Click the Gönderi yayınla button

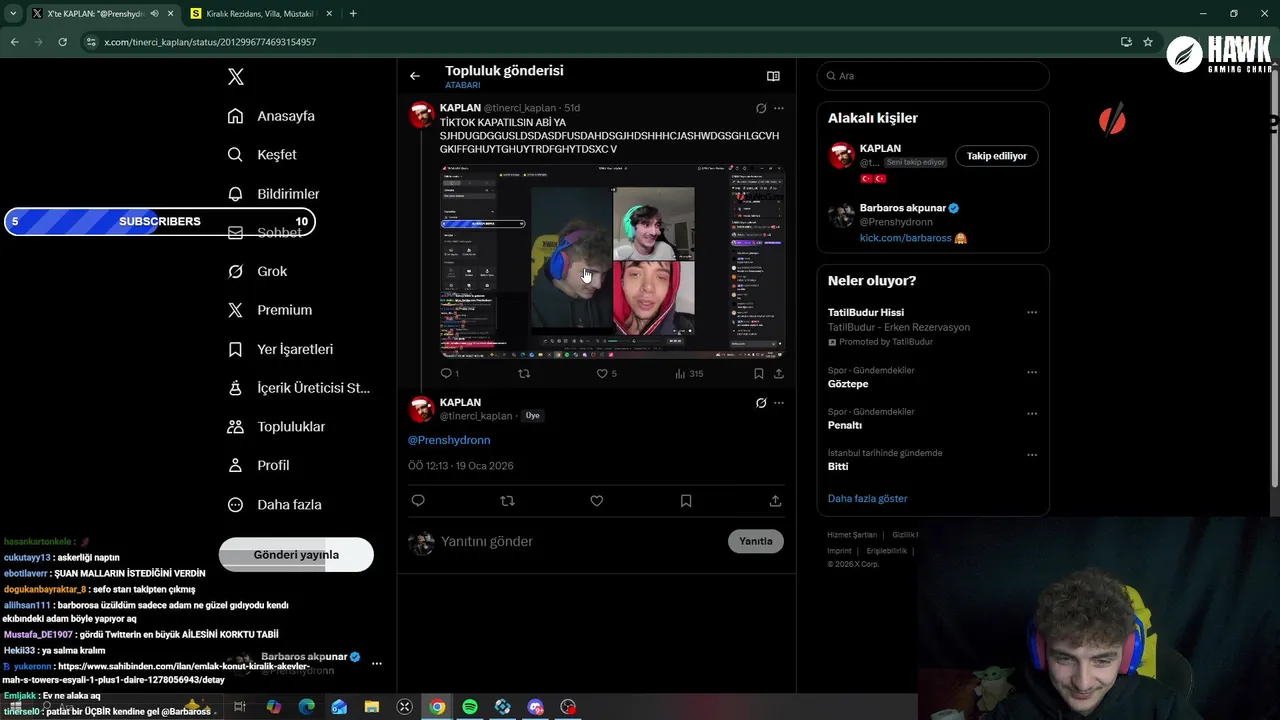click(x=296, y=555)
